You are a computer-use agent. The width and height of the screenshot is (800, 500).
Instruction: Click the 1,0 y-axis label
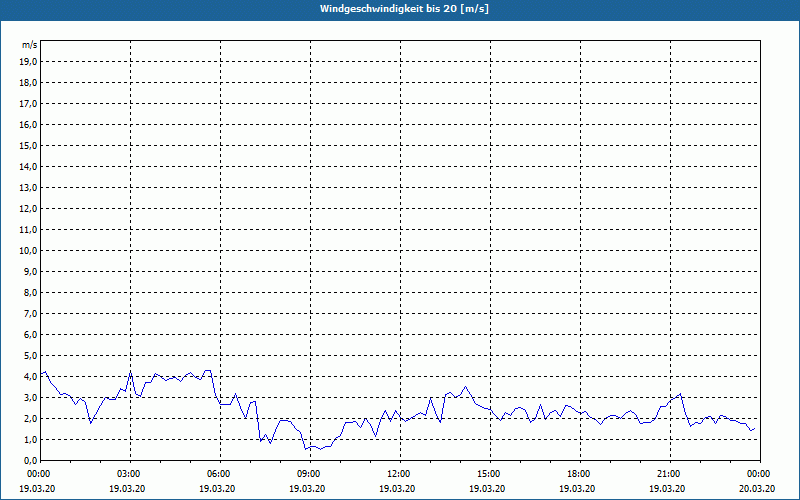[30, 439]
